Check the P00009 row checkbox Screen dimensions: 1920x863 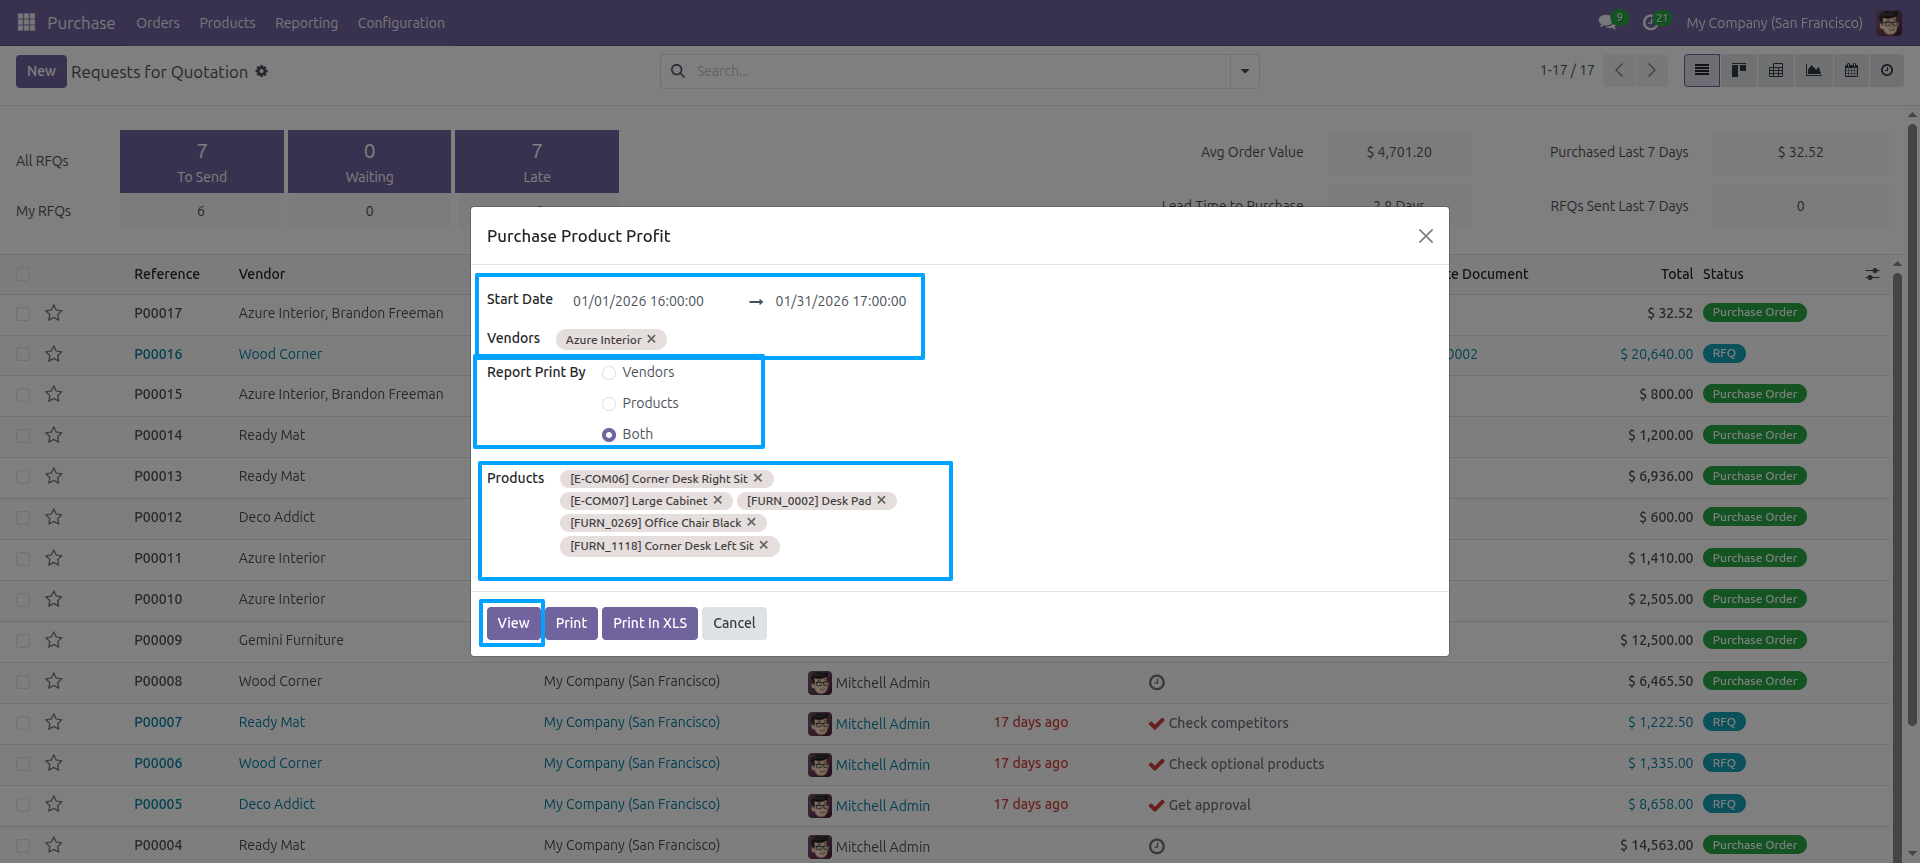23,641
